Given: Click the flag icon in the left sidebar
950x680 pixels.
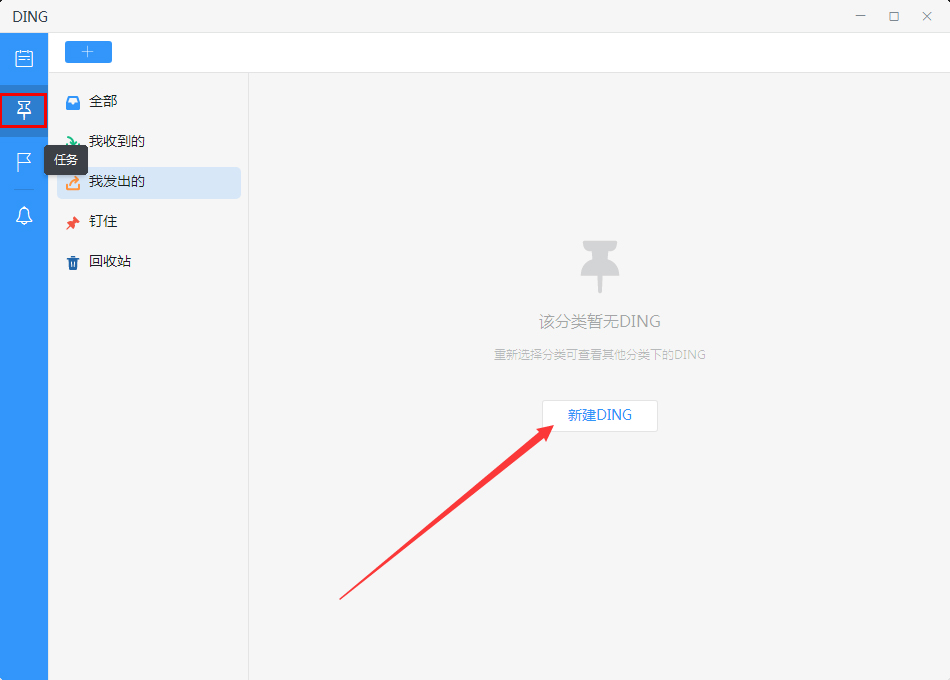Looking at the screenshot, I should [x=23, y=162].
